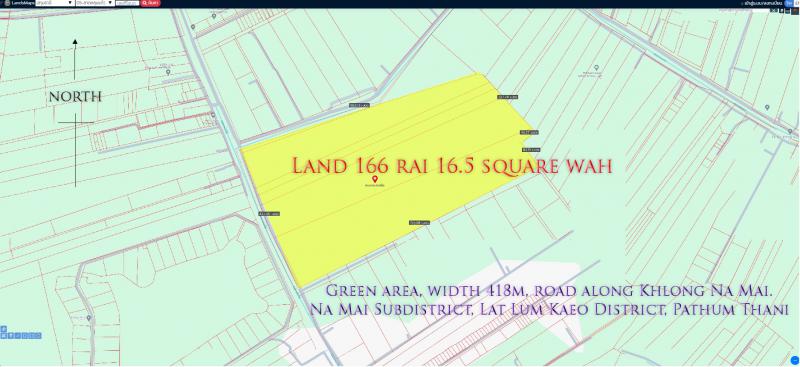Click the parcel number input field

(x=127, y=3)
